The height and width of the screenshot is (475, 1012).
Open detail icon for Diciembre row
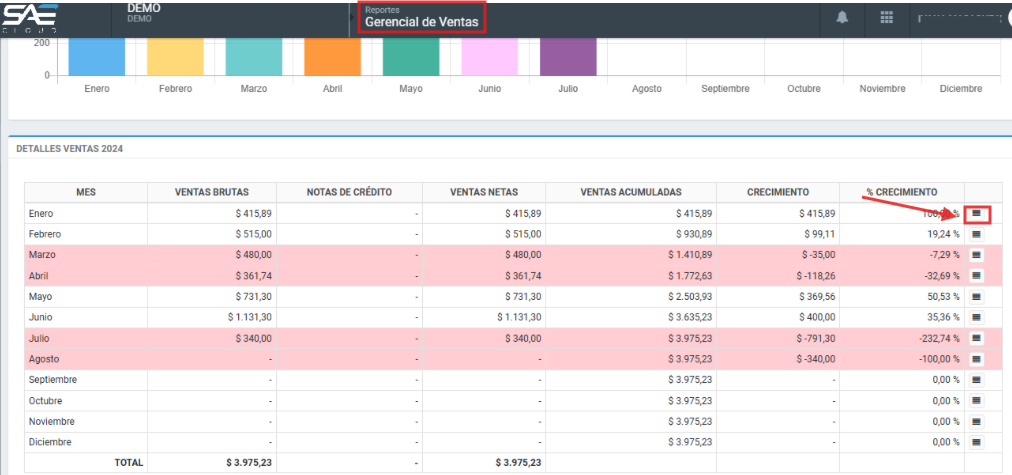click(x=977, y=442)
